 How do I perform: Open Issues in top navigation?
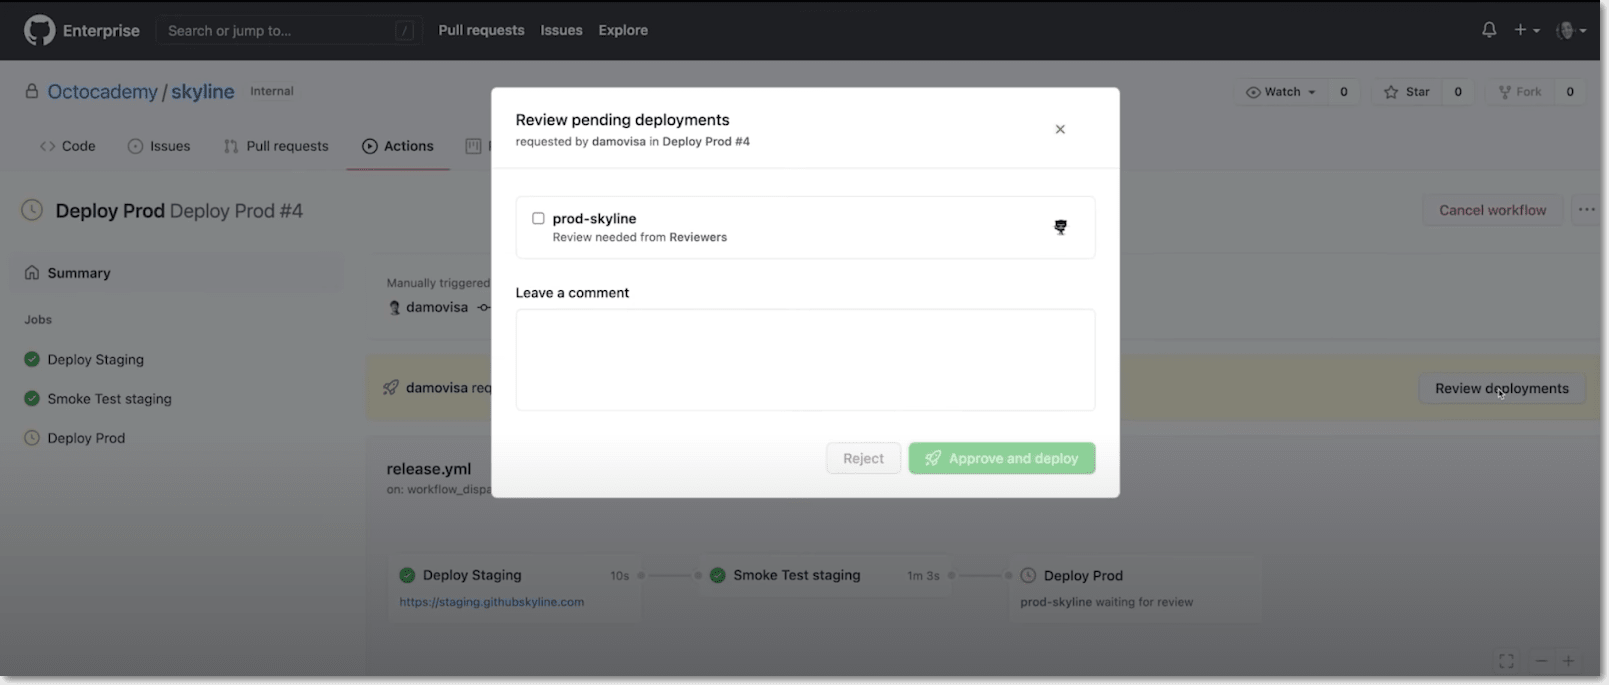point(561,30)
